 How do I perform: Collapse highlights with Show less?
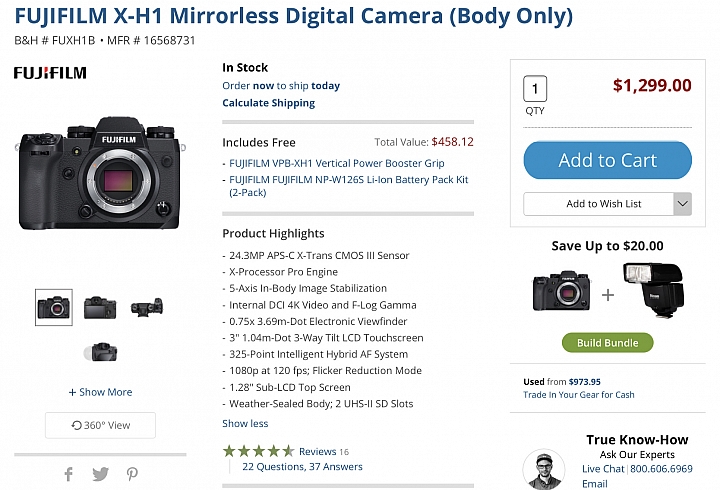point(245,423)
